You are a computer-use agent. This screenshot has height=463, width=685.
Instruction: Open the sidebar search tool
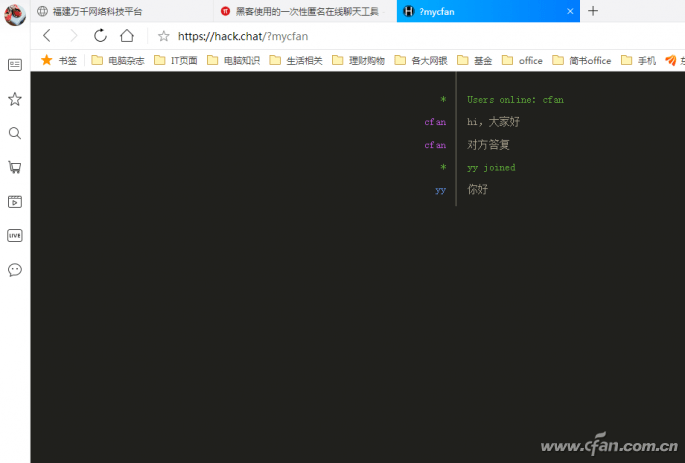pos(15,133)
